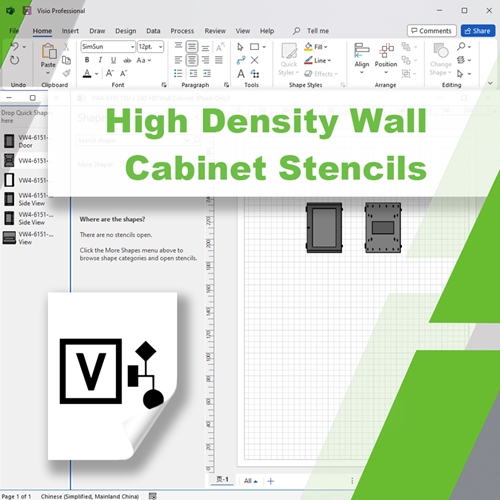
Task: Open the Change Shape dropdown
Action: coord(441,60)
